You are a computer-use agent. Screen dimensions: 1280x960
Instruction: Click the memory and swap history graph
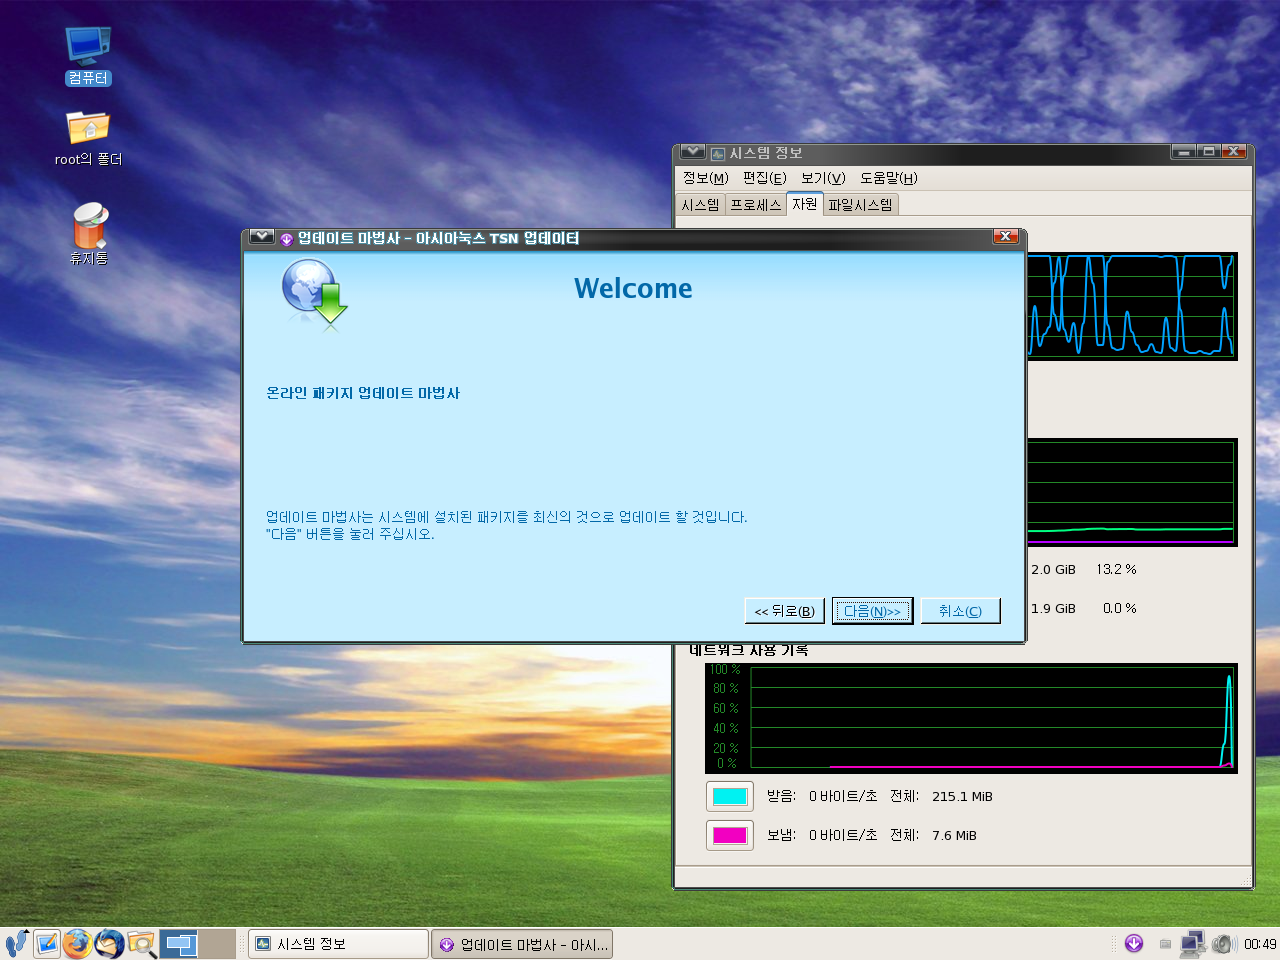click(1132, 492)
